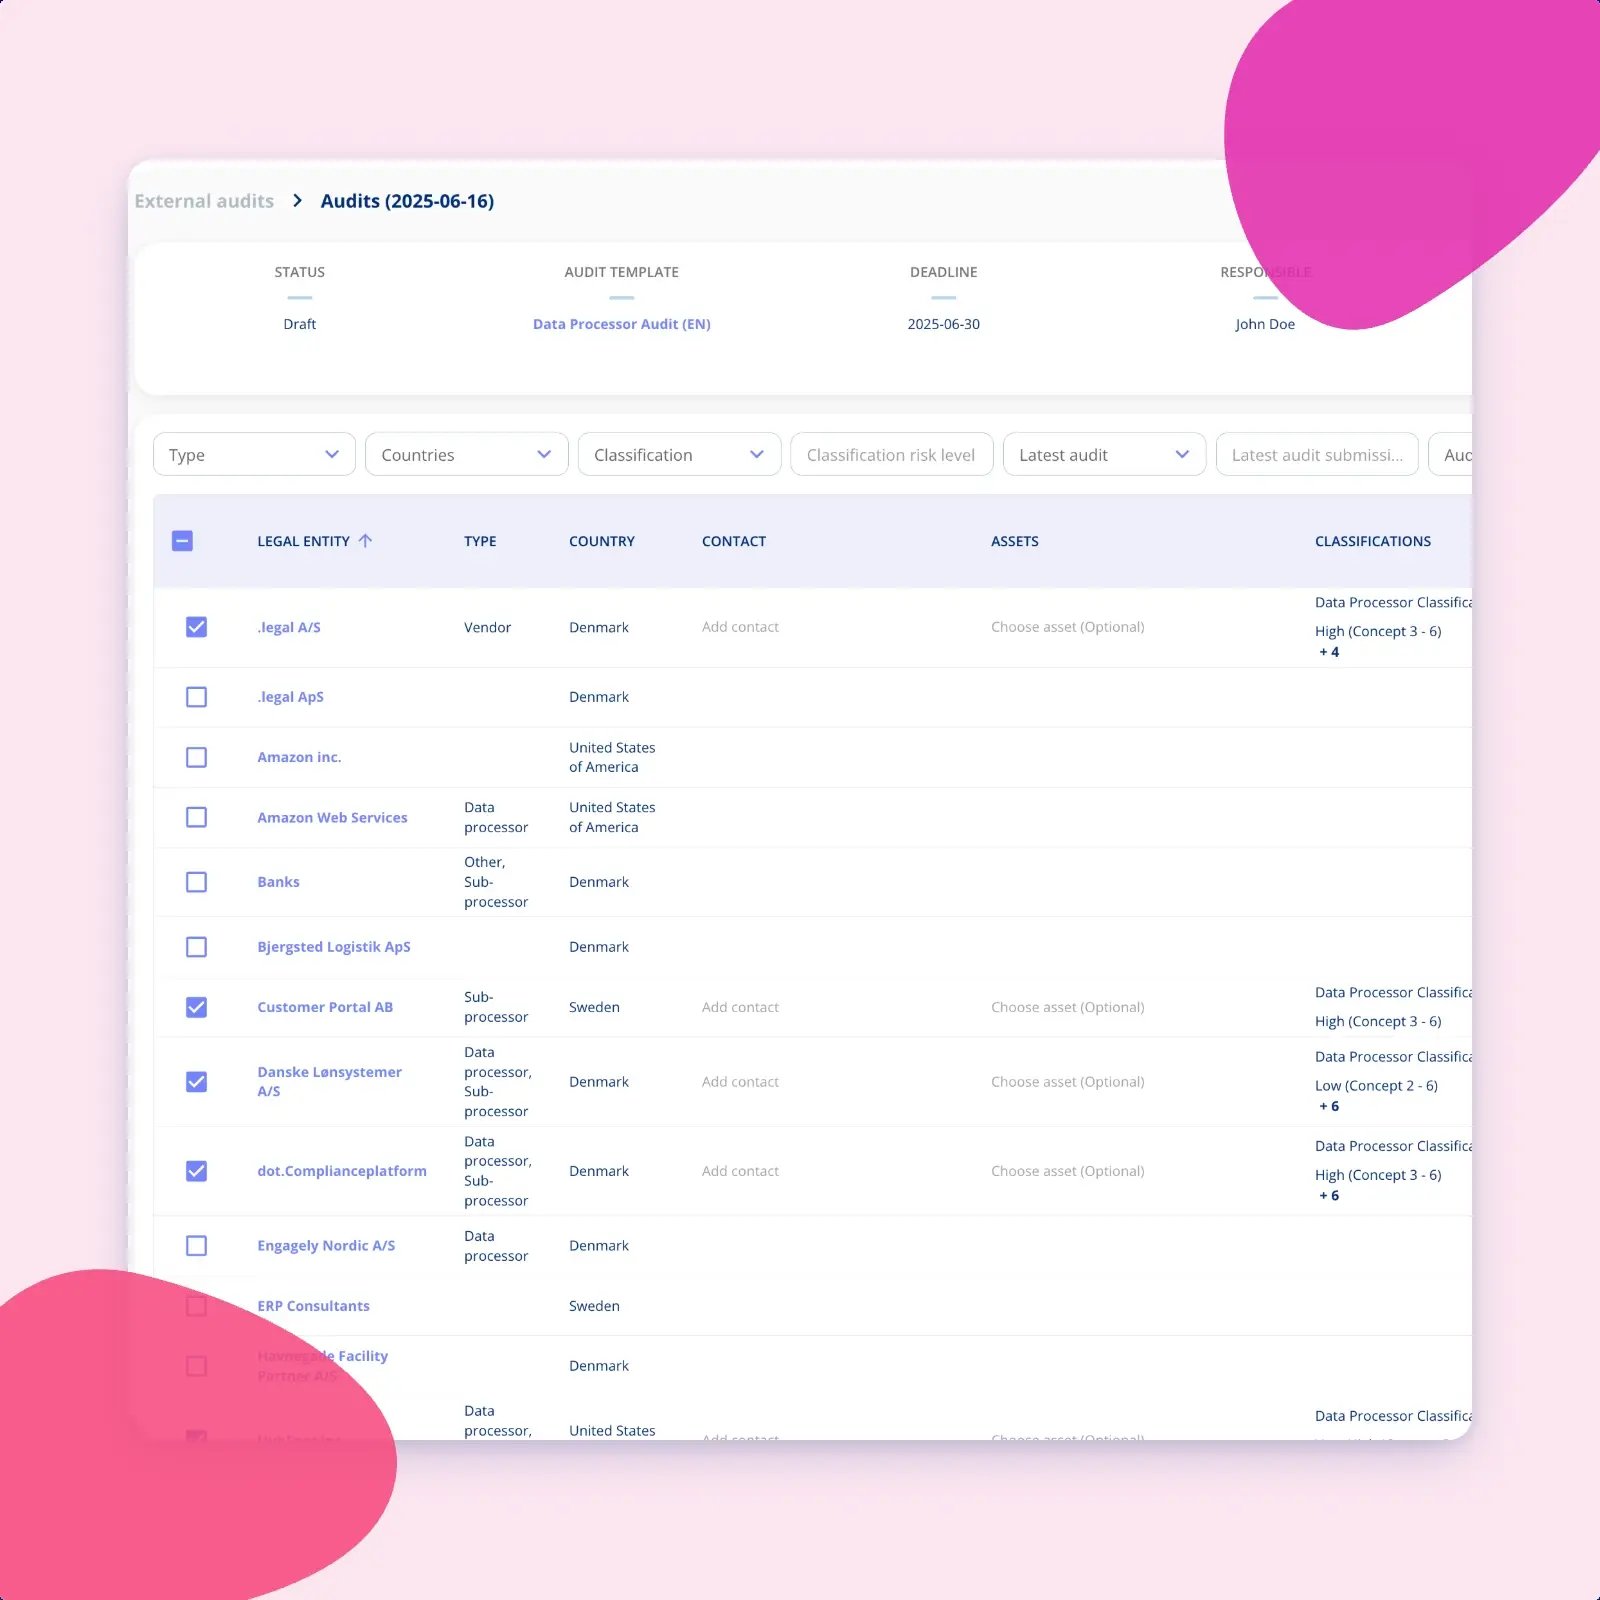Uncheck the Customer Portal AB checkbox
The image size is (1600, 1600).
[196, 1007]
